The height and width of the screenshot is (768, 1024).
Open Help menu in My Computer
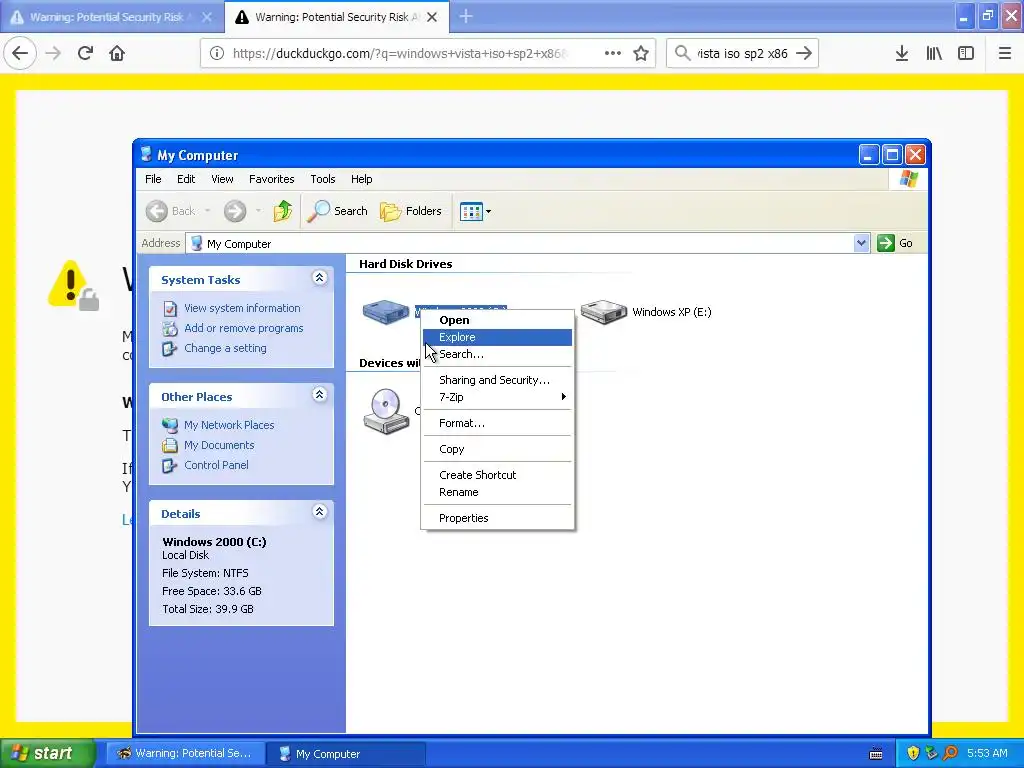pos(361,179)
